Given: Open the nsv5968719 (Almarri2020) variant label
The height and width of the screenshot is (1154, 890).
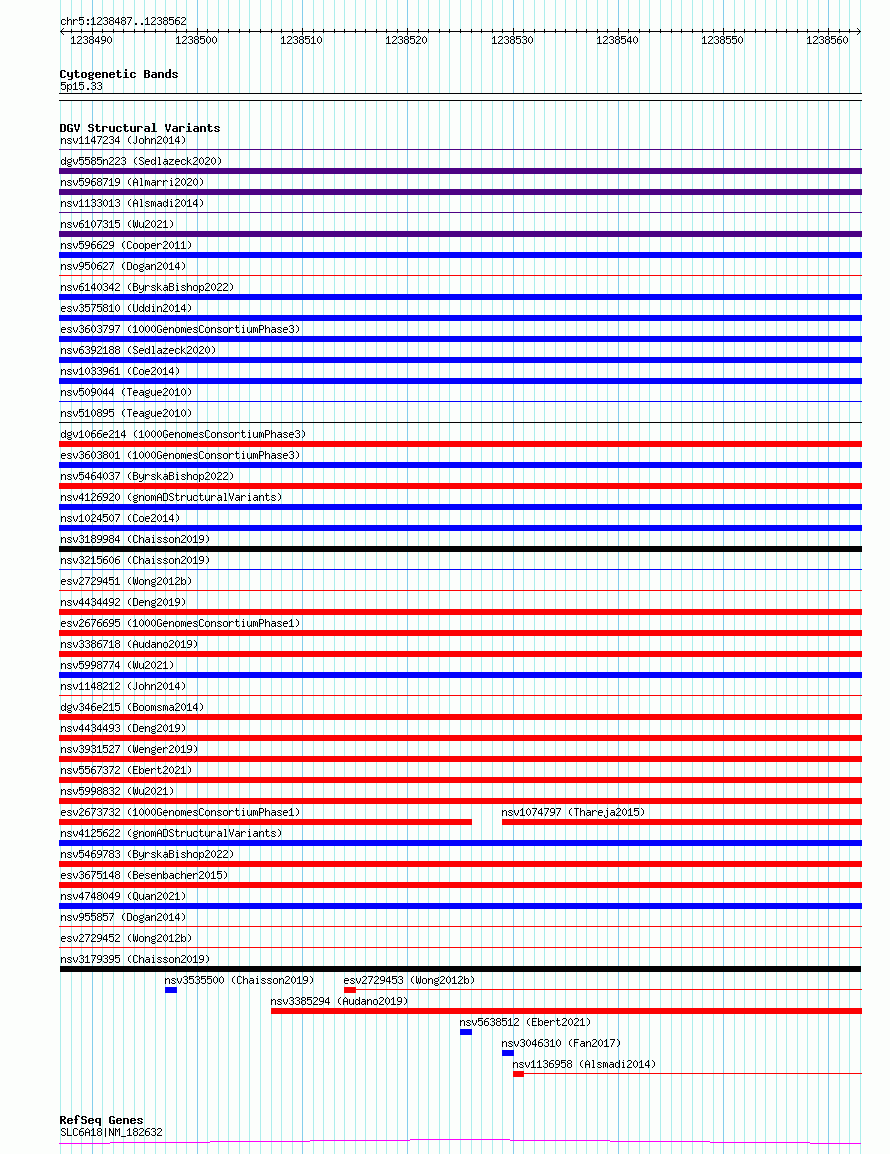Looking at the screenshot, I should pos(133,182).
